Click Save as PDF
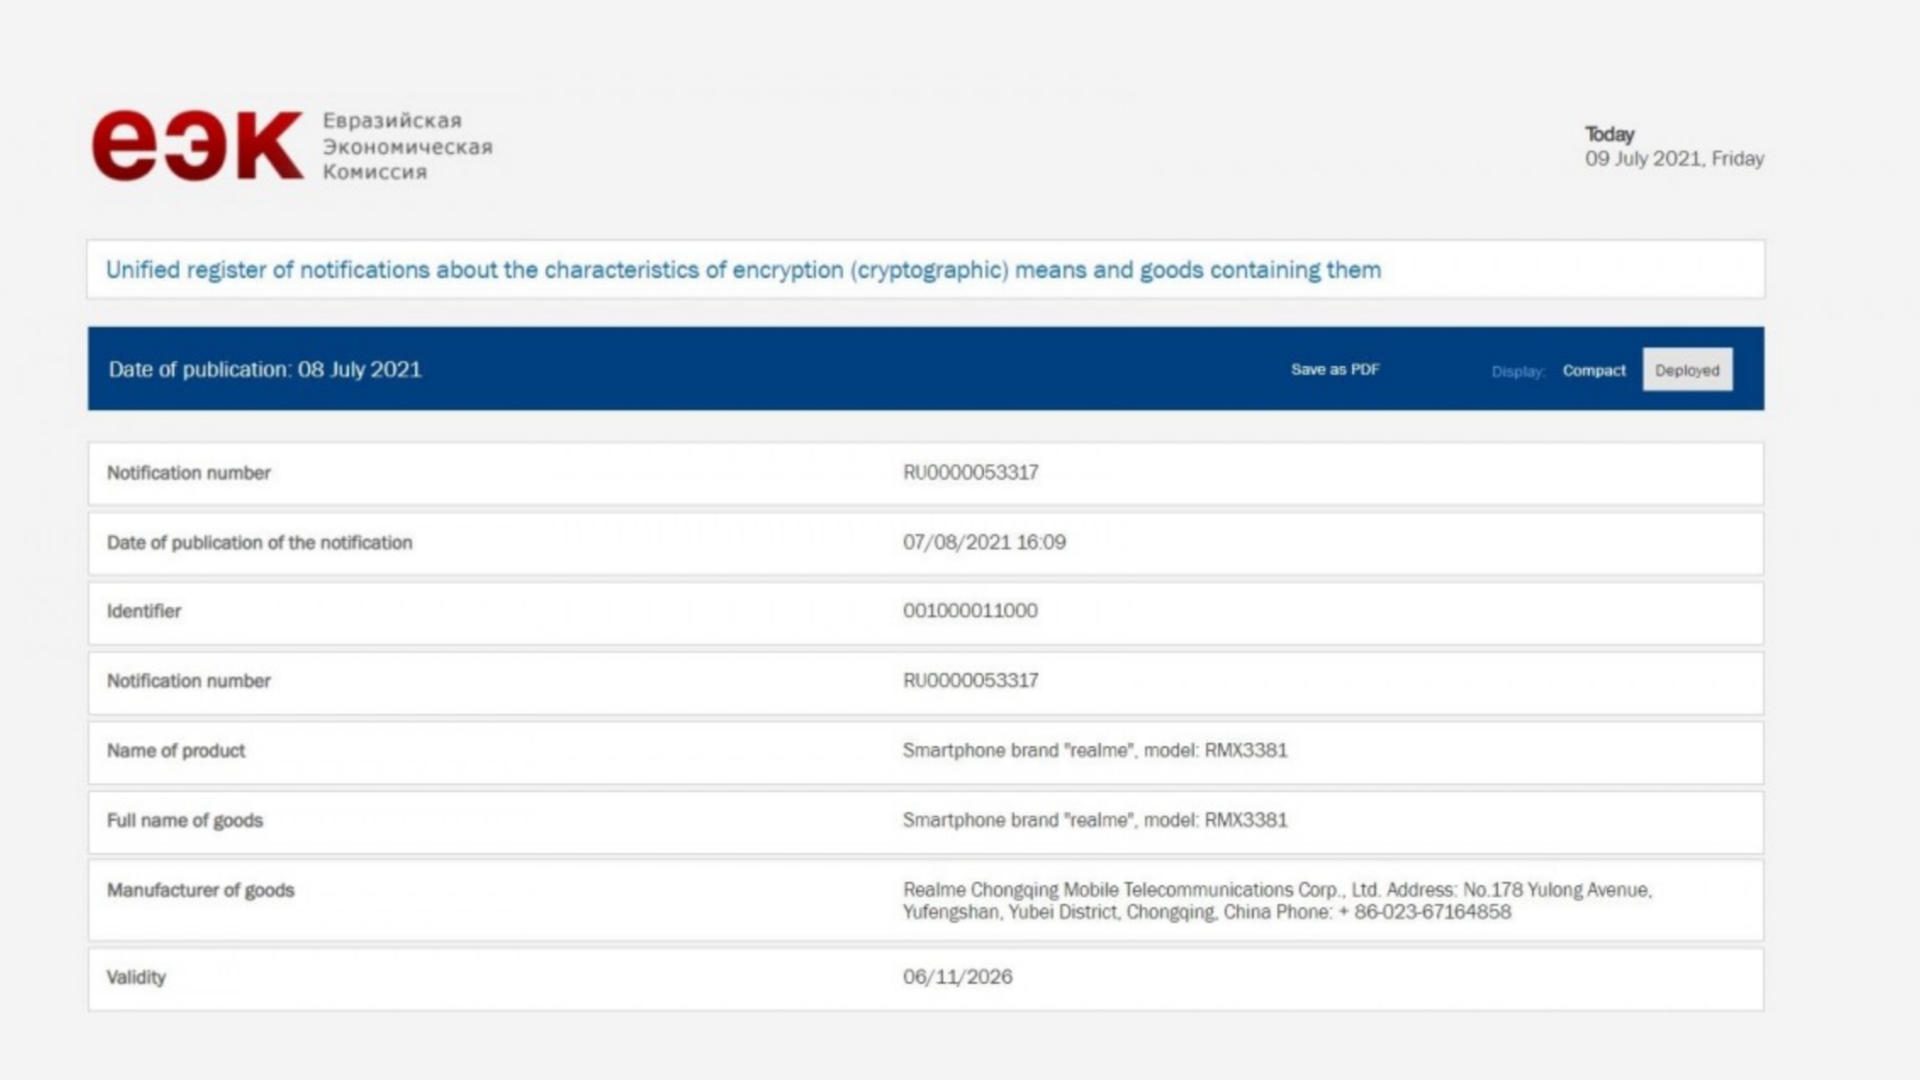The width and height of the screenshot is (1920, 1080). click(1334, 370)
